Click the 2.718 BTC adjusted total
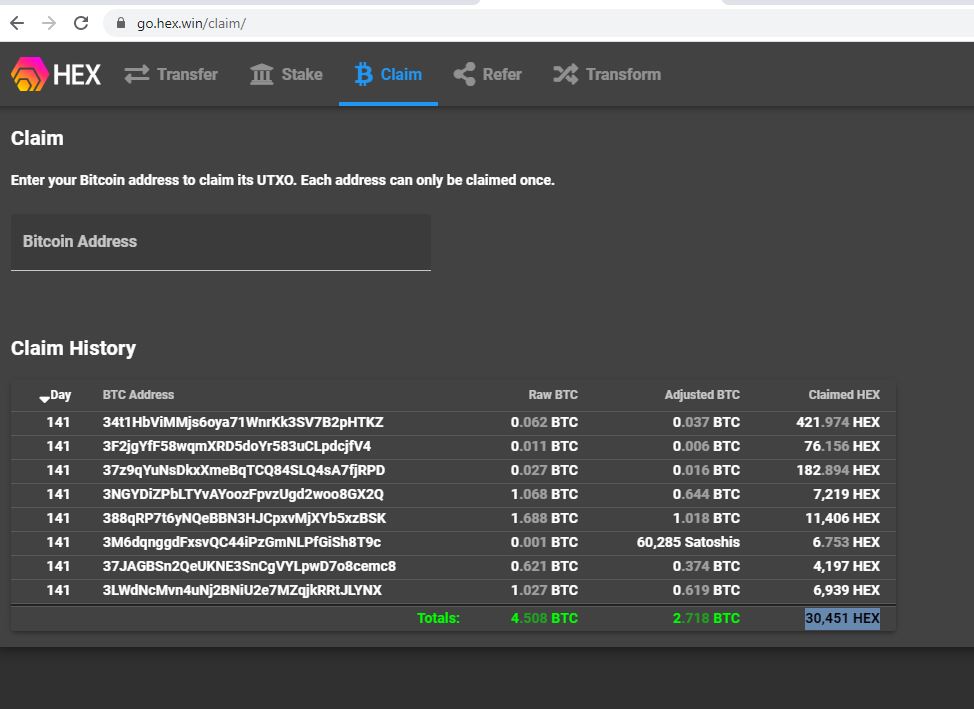 (x=706, y=618)
